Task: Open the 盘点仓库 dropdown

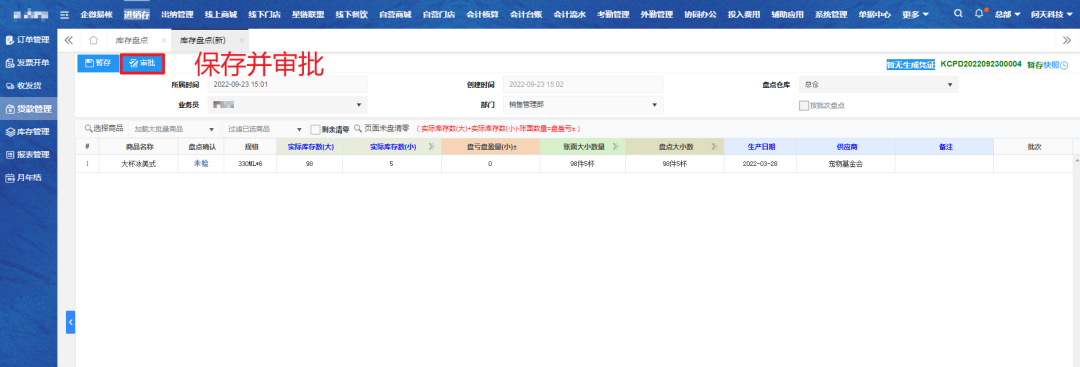Action: point(878,85)
